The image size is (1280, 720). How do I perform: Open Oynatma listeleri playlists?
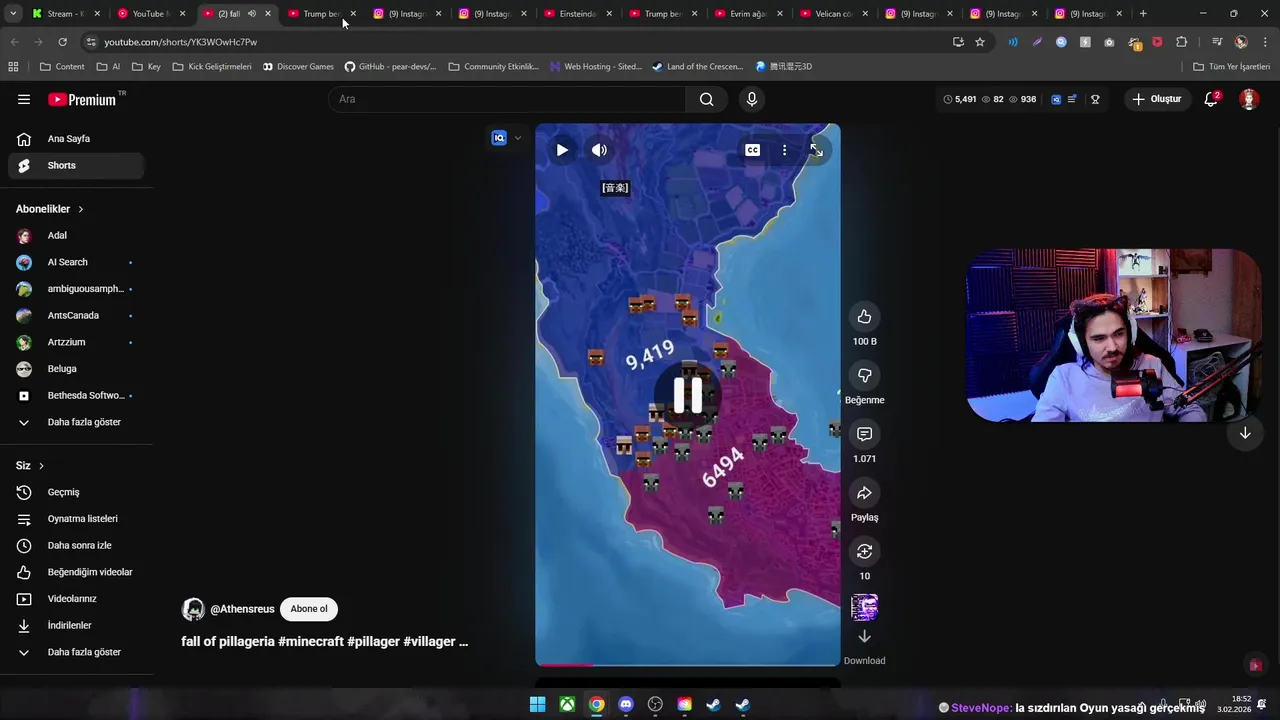coord(76,519)
